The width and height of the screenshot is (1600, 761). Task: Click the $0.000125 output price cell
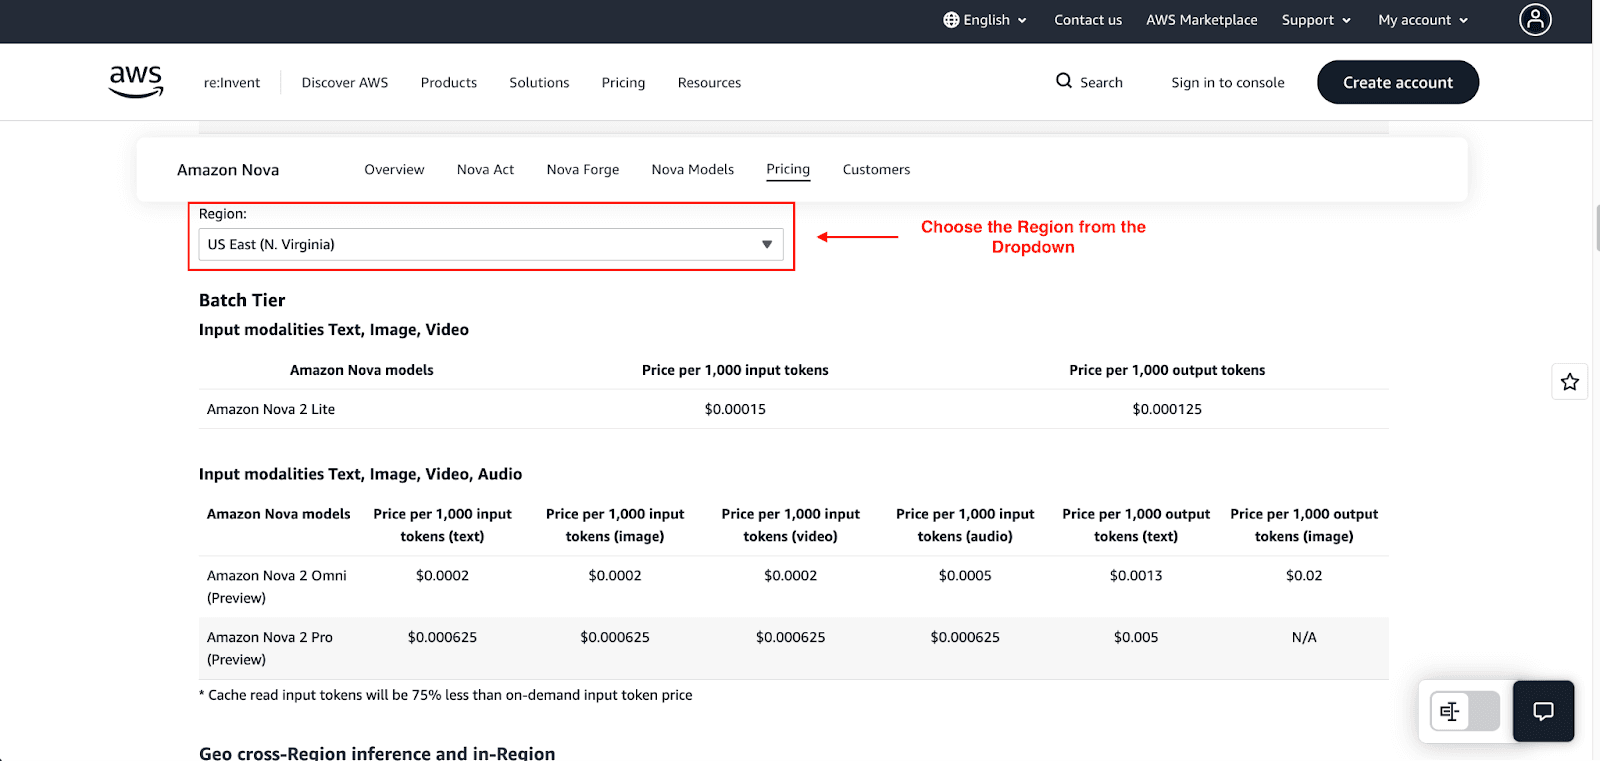point(1167,409)
